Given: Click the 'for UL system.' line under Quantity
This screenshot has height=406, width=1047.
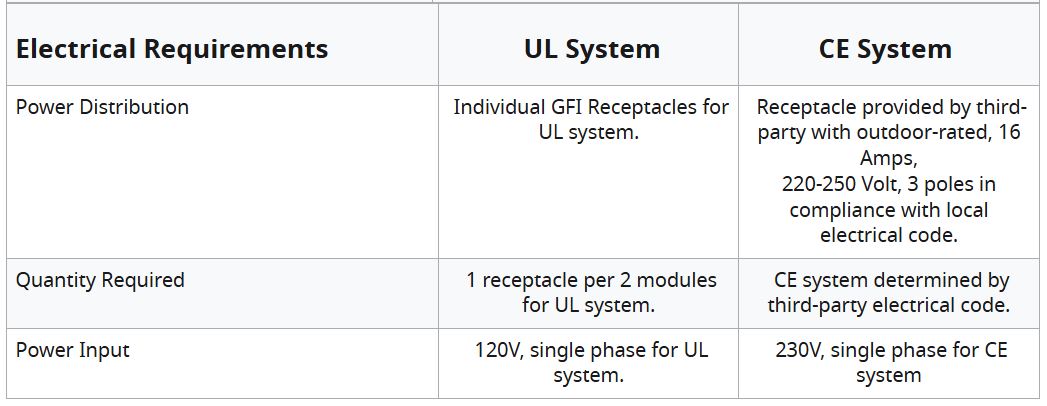Looking at the screenshot, I should pyautogui.click(x=588, y=306).
